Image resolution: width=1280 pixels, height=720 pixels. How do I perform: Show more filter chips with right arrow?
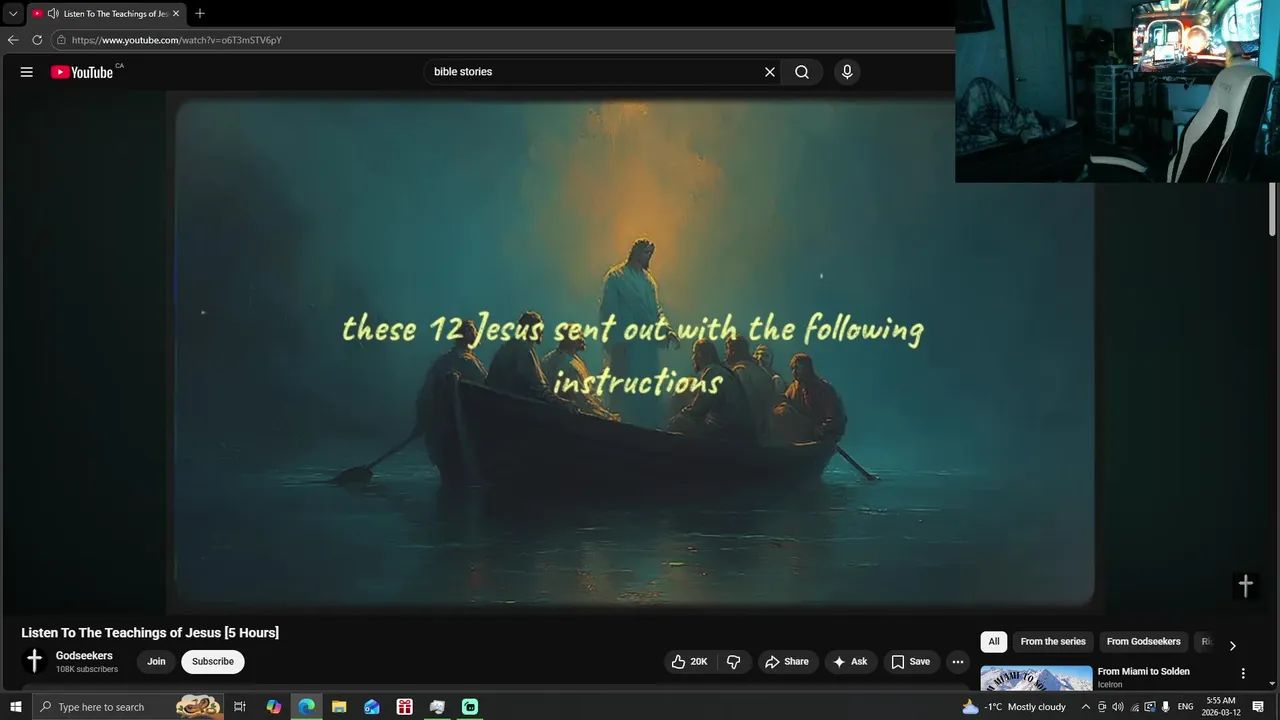click(1232, 646)
